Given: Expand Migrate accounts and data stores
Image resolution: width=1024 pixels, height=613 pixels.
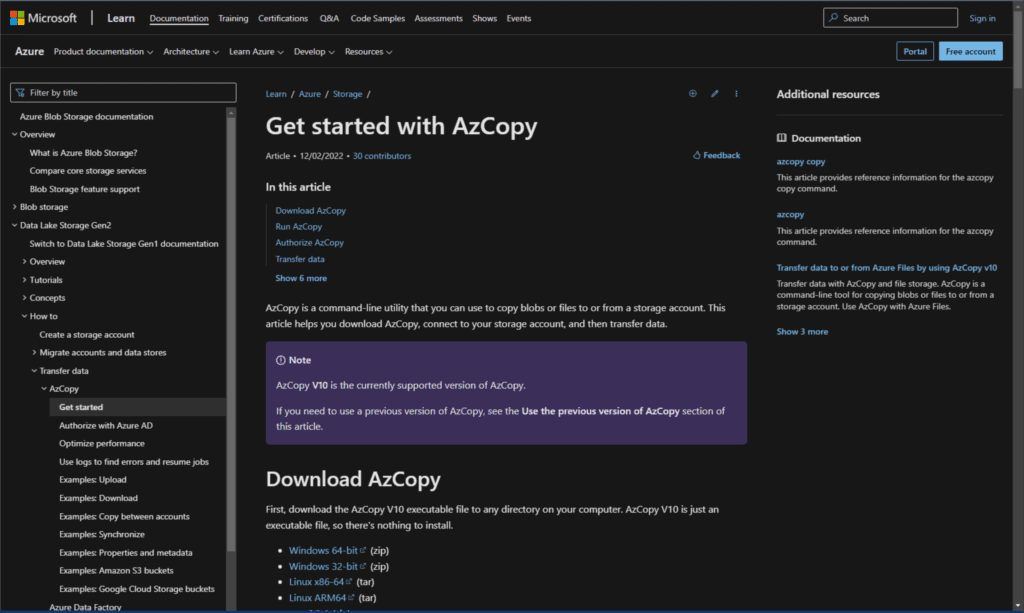Looking at the screenshot, I should point(34,353).
